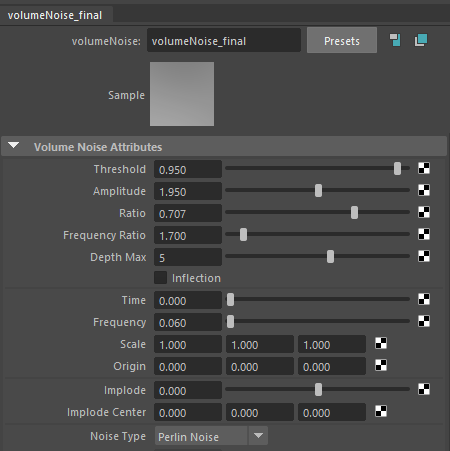Screen dimensions: 450x451
Task: Click the Sample preview swatch
Action: (182, 94)
